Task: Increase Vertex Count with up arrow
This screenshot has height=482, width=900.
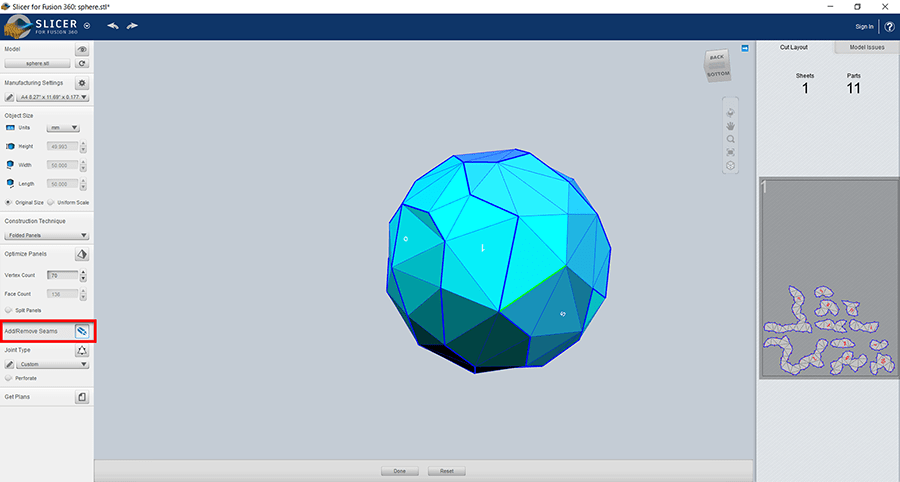Action: pyautogui.click(x=83, y=273)
